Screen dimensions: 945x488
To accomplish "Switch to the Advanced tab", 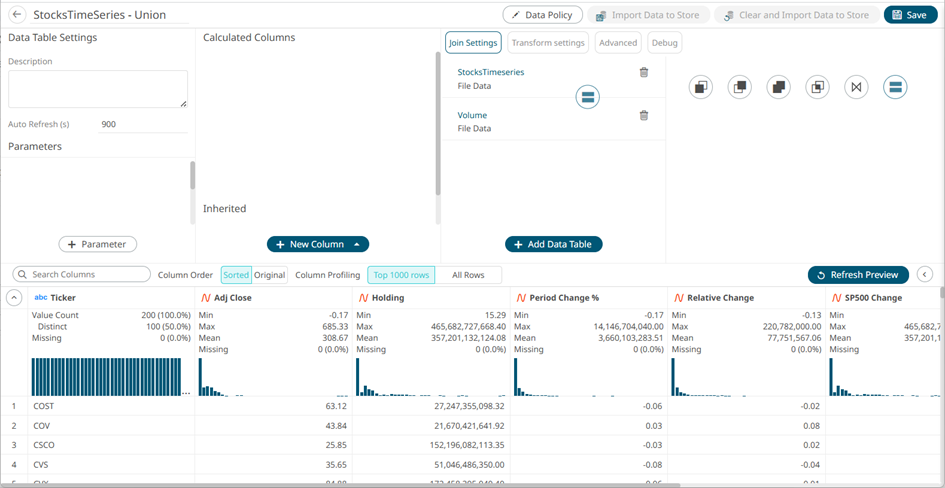I will [618, 43].
